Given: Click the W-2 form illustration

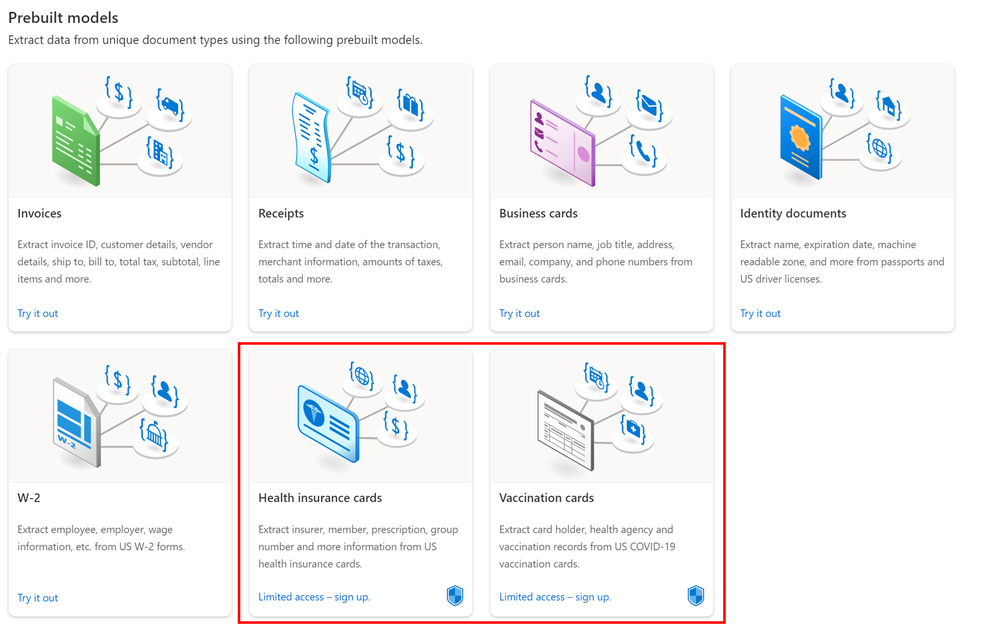Looking at the screenshot, I should (x=75, y=422).
